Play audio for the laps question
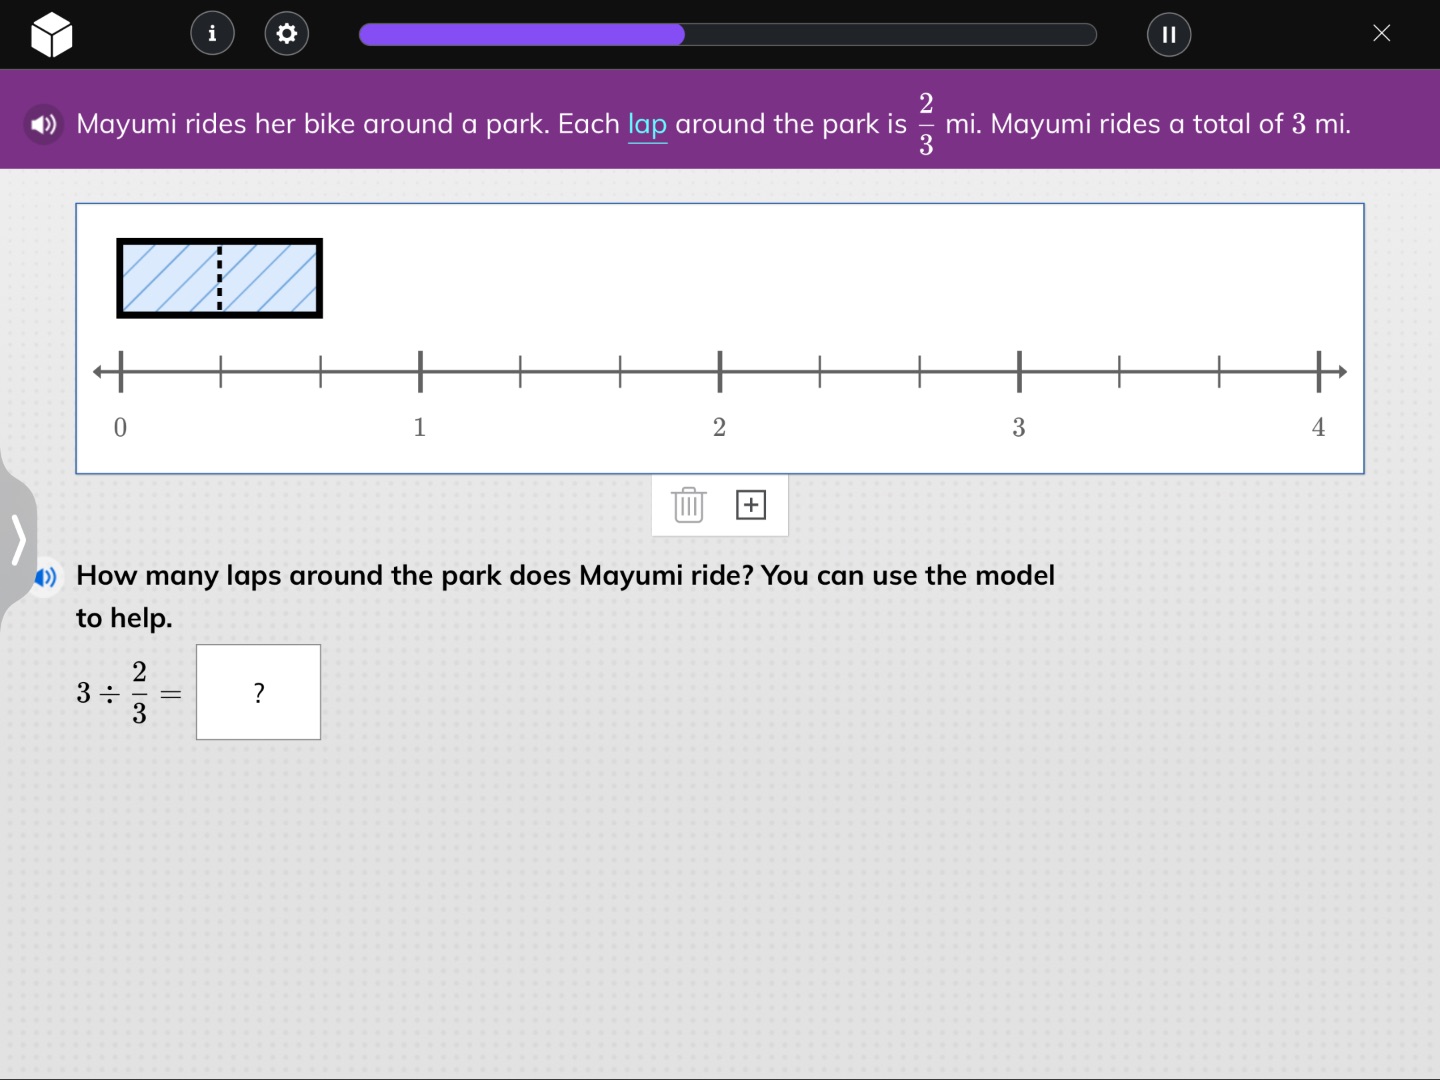Screen dimensions: 1440x1080 (x=46, y=577)
